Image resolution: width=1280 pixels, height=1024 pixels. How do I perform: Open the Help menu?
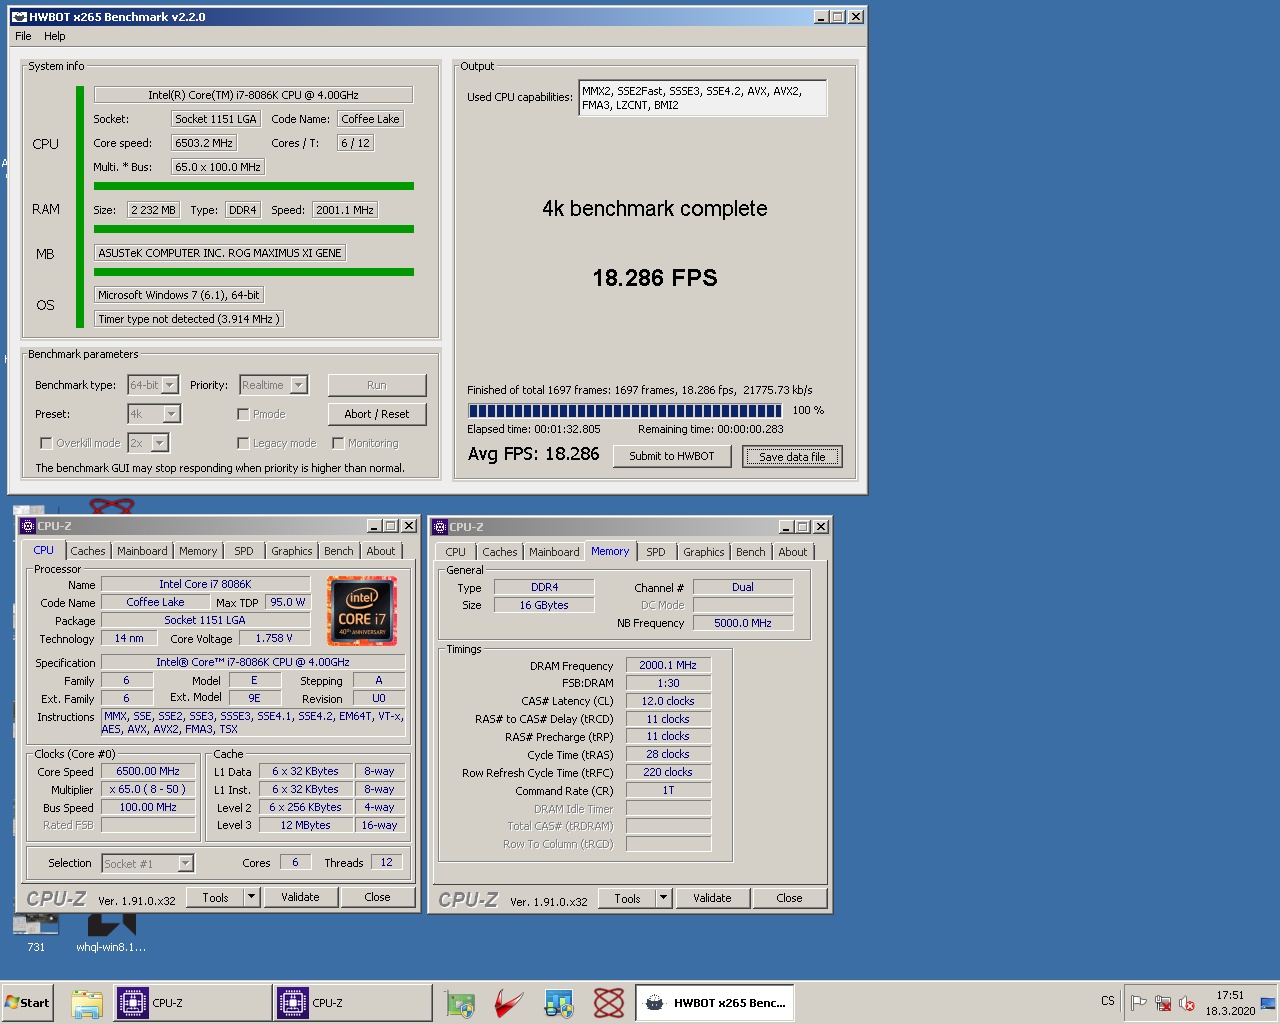click(x=55, y=36)
